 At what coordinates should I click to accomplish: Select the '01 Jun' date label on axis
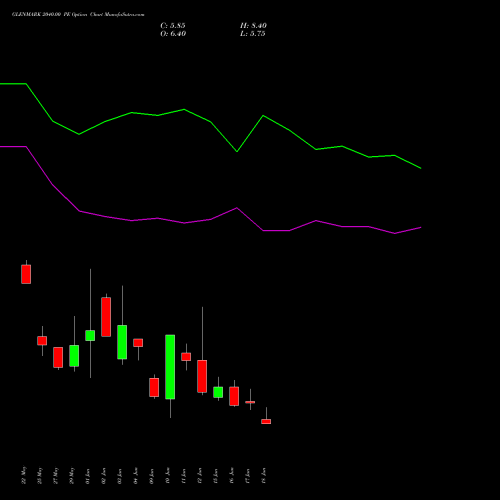tap(88, 476)
